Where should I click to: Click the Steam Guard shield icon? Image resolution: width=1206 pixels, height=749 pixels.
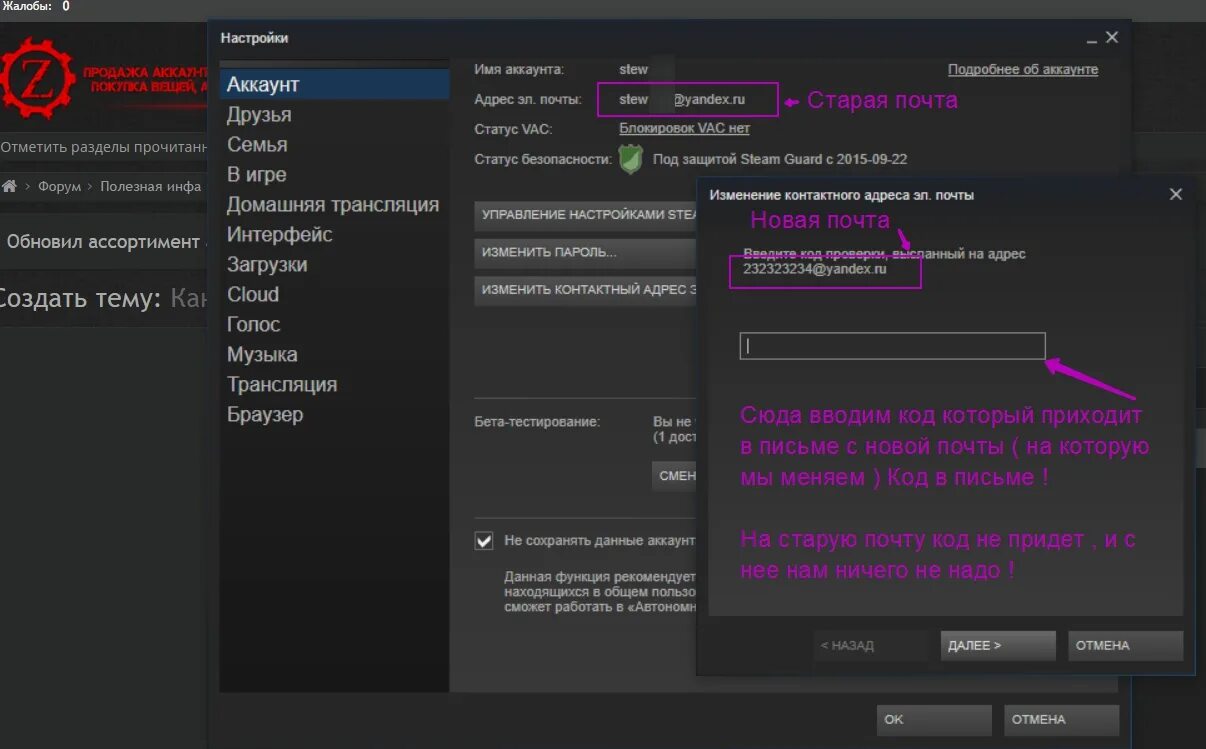tap(631, 159)
